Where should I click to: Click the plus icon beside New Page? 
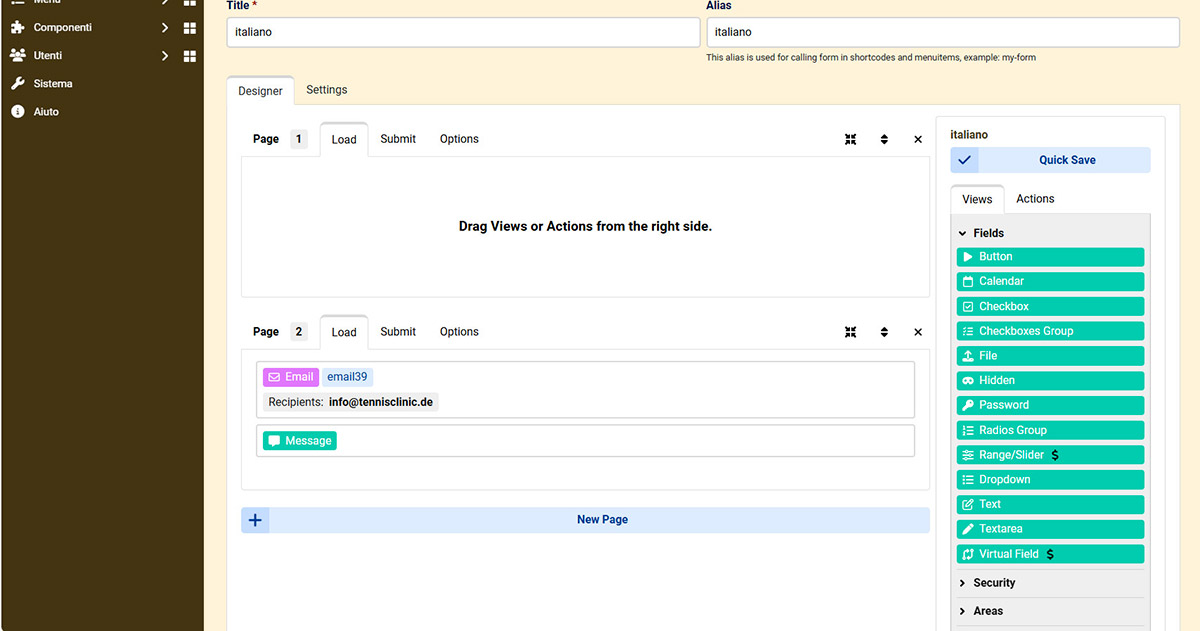(256, 520)
